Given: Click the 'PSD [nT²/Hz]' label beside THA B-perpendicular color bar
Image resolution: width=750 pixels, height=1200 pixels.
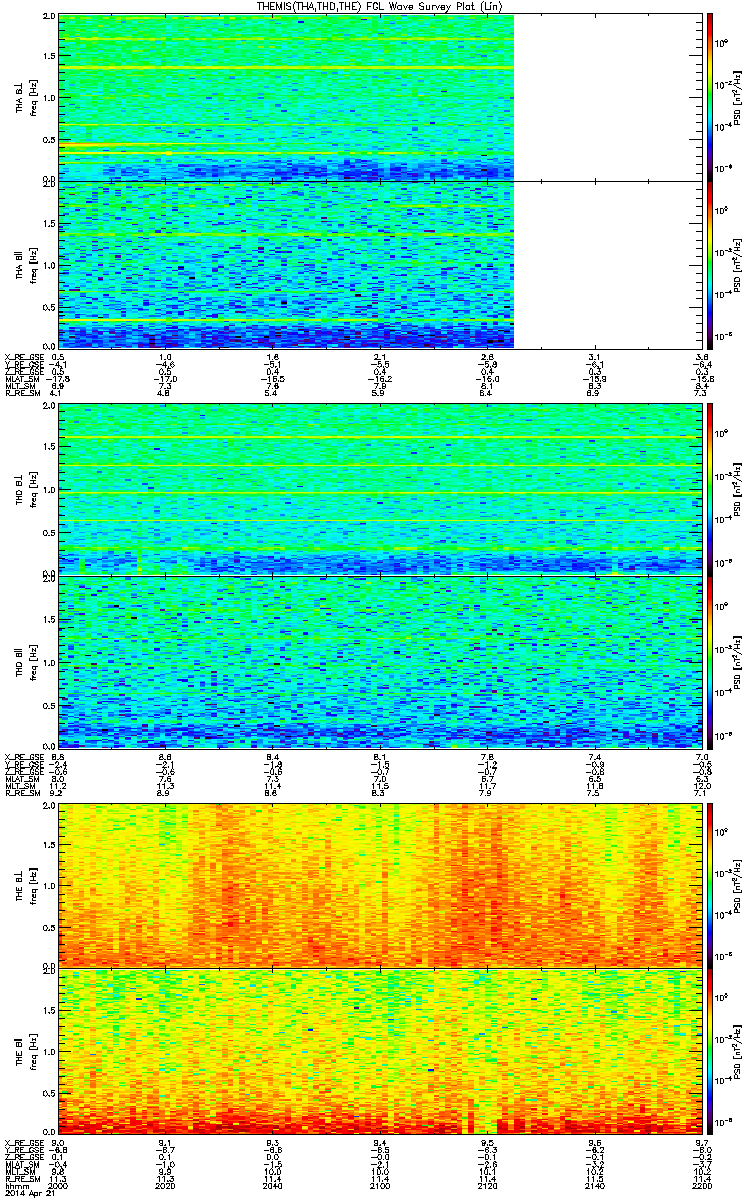Looking at the screenshot, I should pos(737,97).
